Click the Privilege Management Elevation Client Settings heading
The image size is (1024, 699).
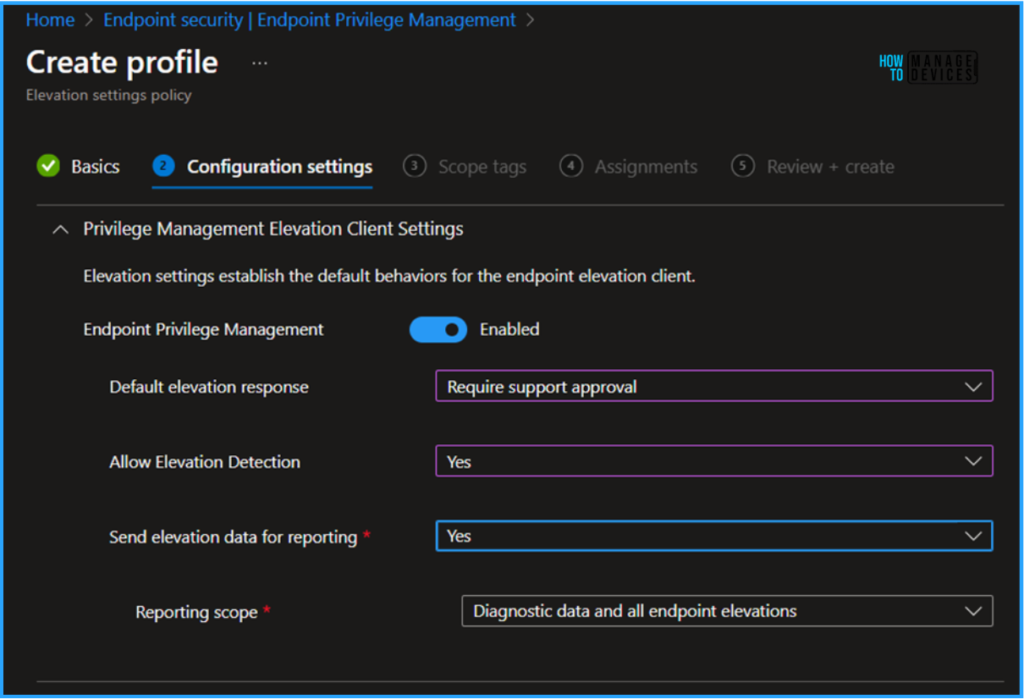273,229
